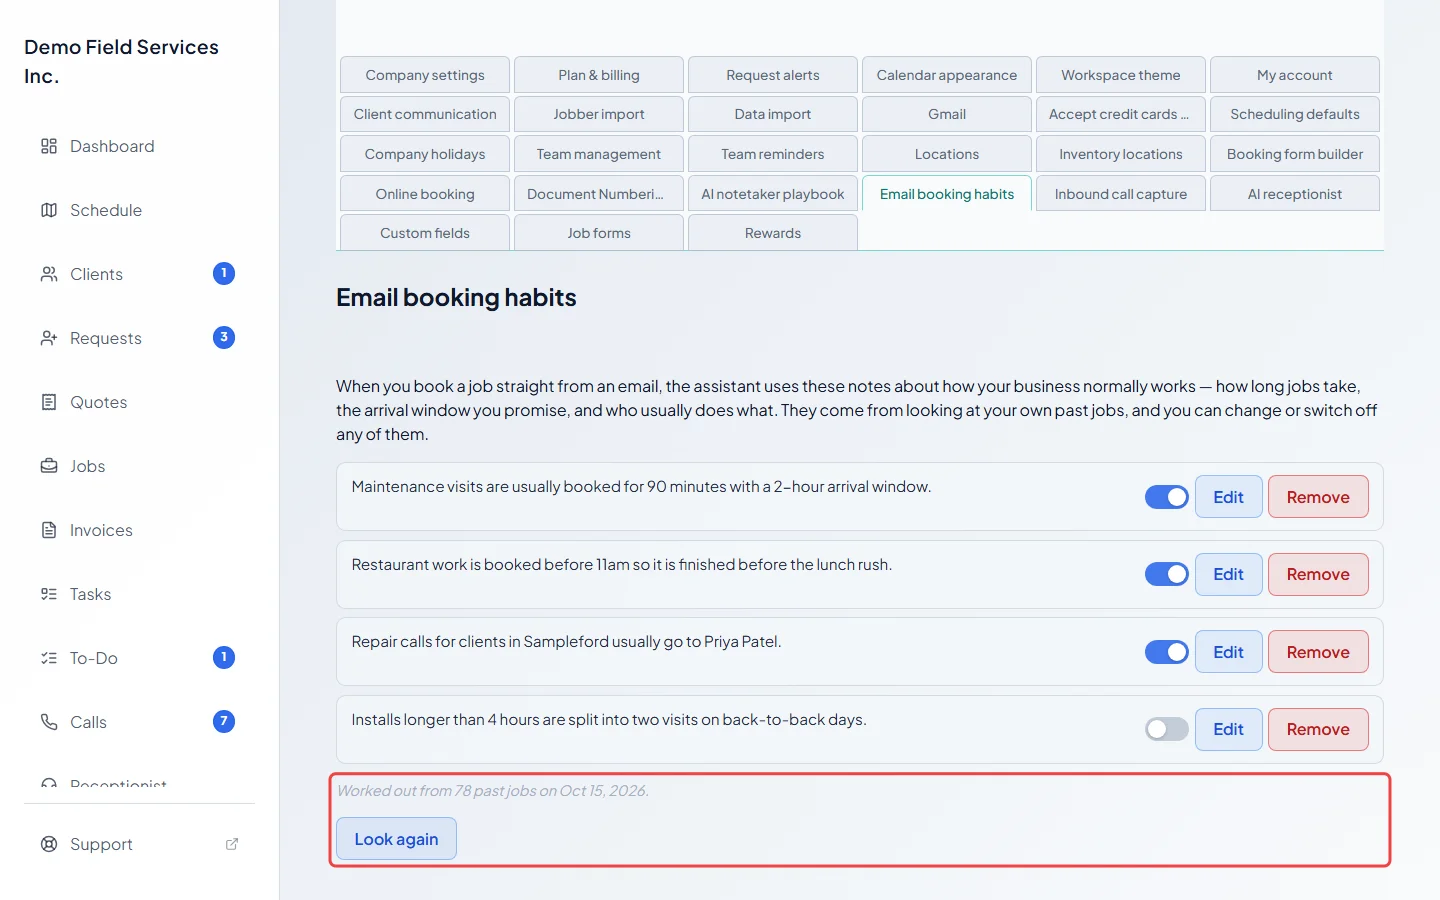Viewport: 1440px width, 900px height.
Task: Click the Jobs briefcase icon
Action: coord(49,466)
